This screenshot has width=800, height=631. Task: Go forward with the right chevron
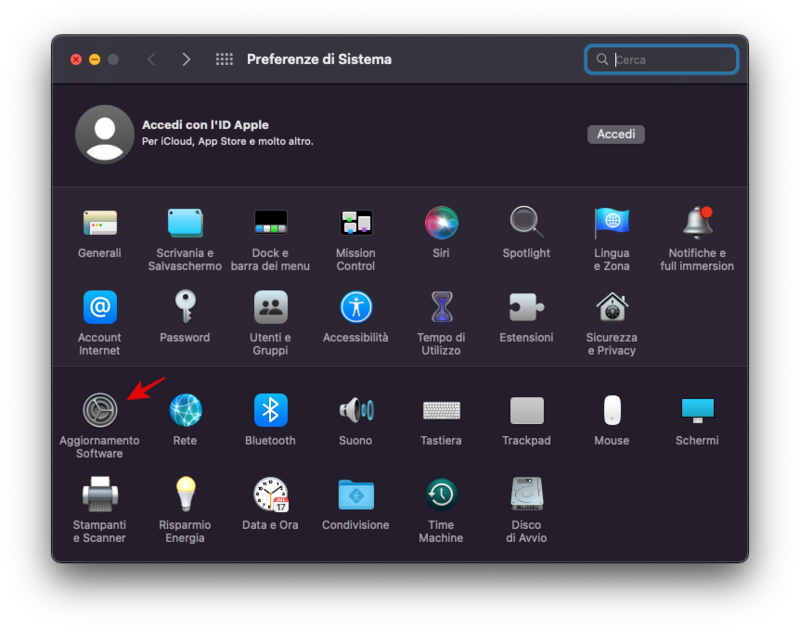pyautogui.click(x=186, y=60)
